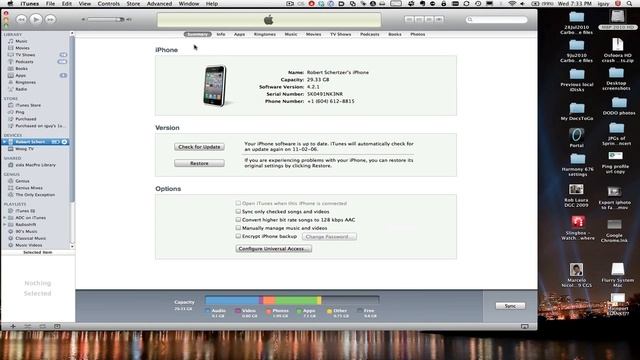This screenshot has height=360, width=640.
Task: Switch to the Photos tab
Action: point(418,34)
